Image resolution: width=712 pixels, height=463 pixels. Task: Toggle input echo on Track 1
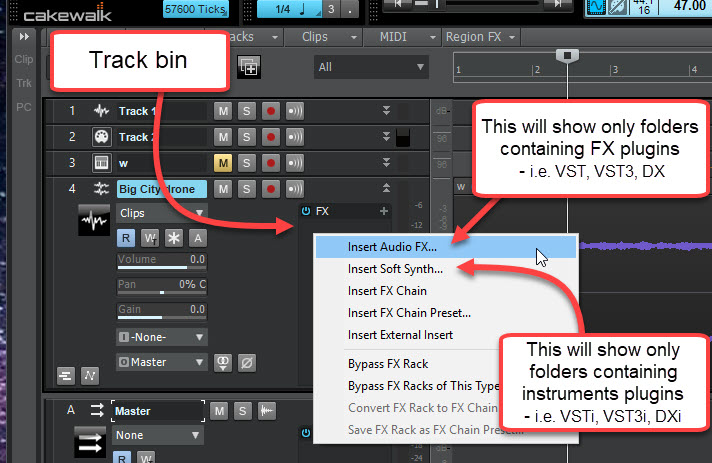point(295,111)
